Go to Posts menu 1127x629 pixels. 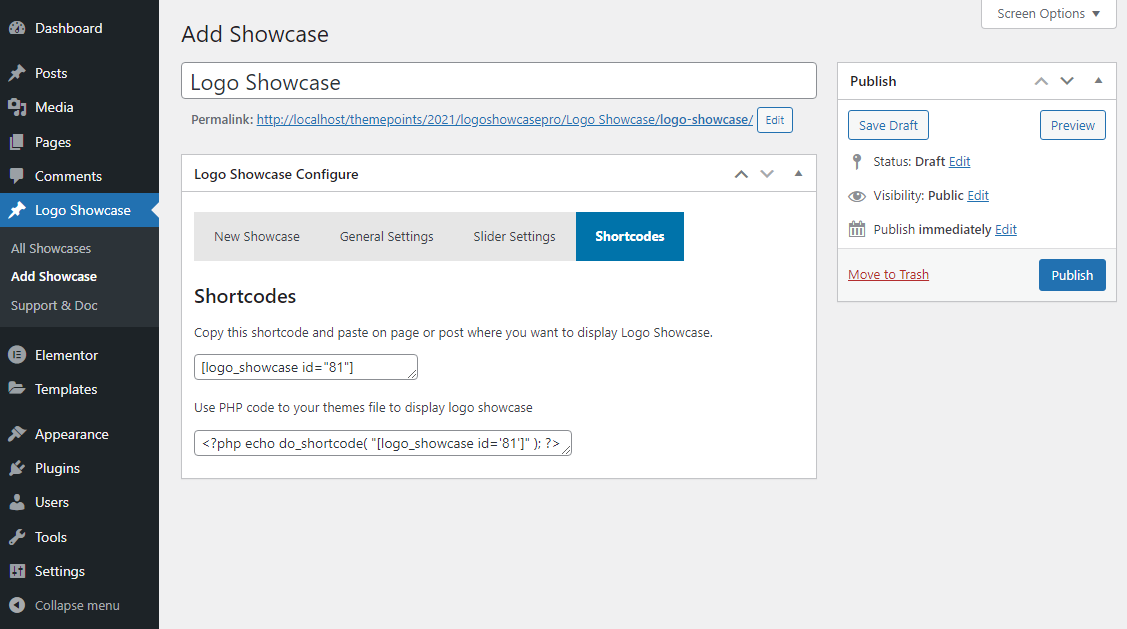pyautogui.click(x=79, y=73)
